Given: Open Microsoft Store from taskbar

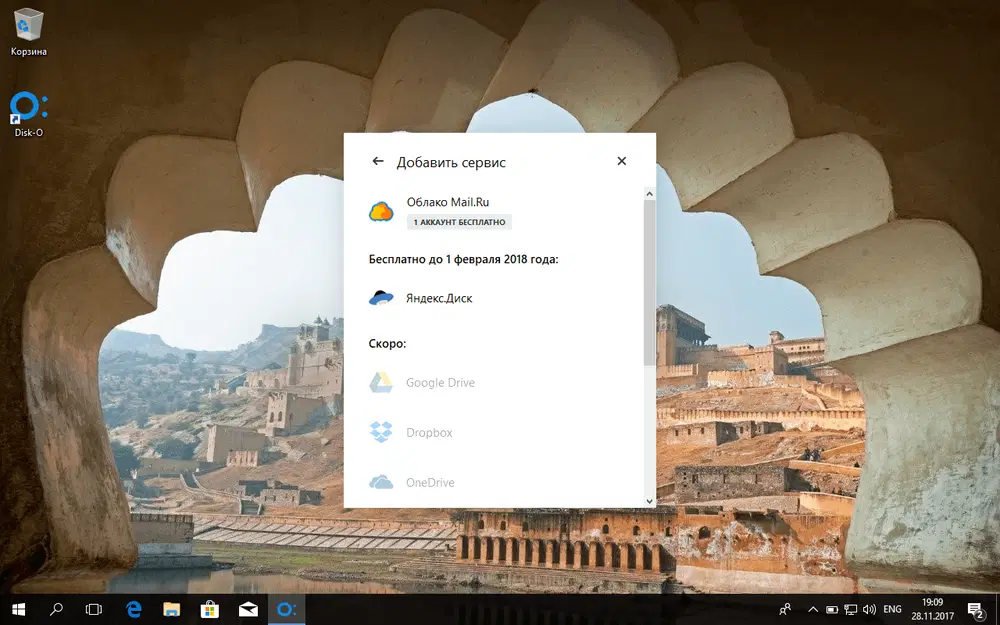Looking at the screenshot, I should pos(210,610).
